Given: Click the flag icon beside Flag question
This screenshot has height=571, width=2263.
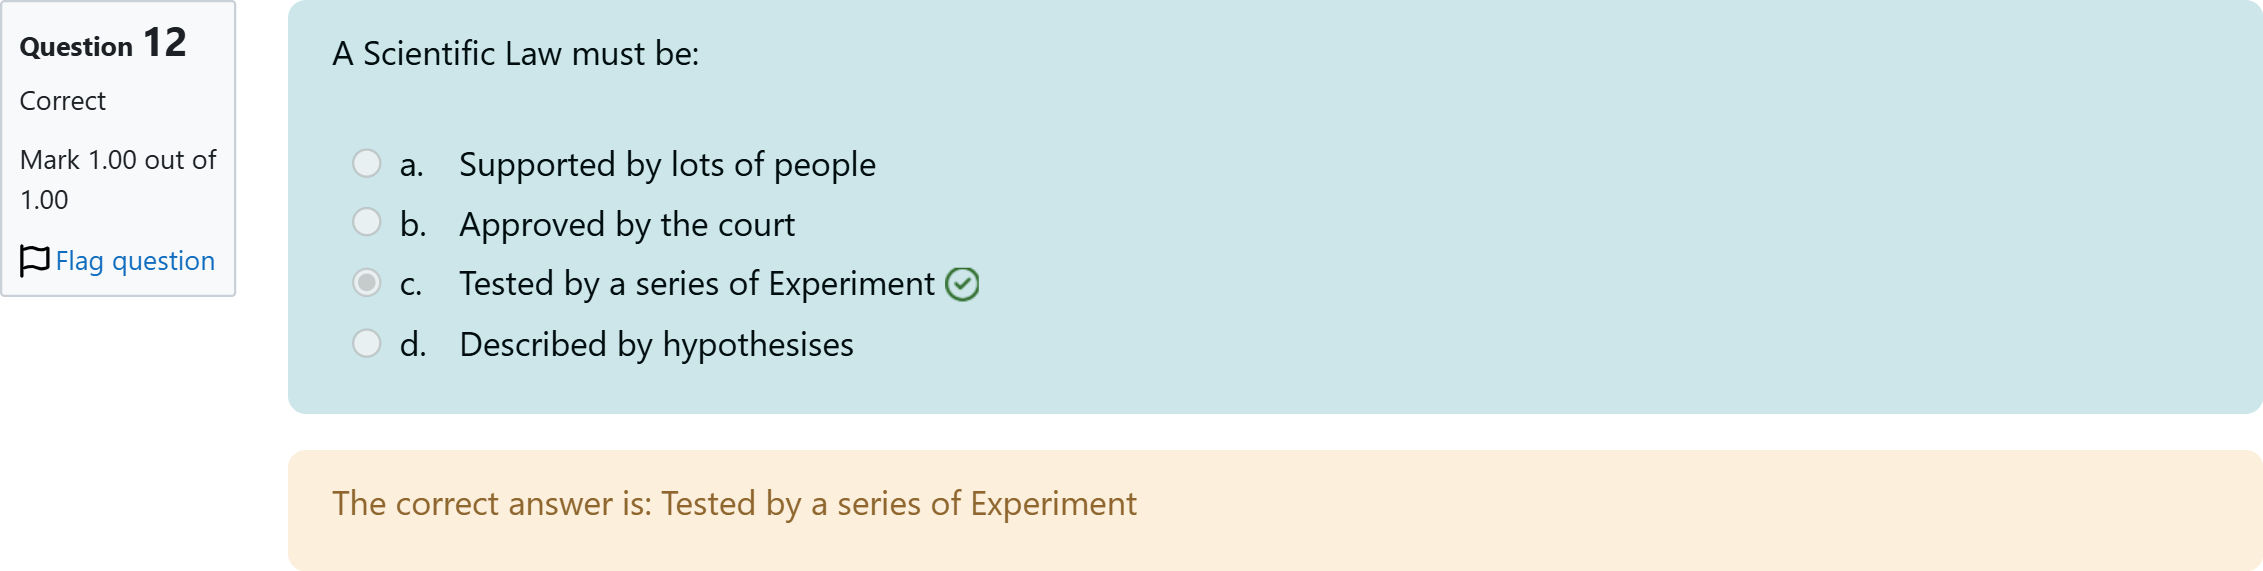Looking at the screenshot, I should coord(34,261).
